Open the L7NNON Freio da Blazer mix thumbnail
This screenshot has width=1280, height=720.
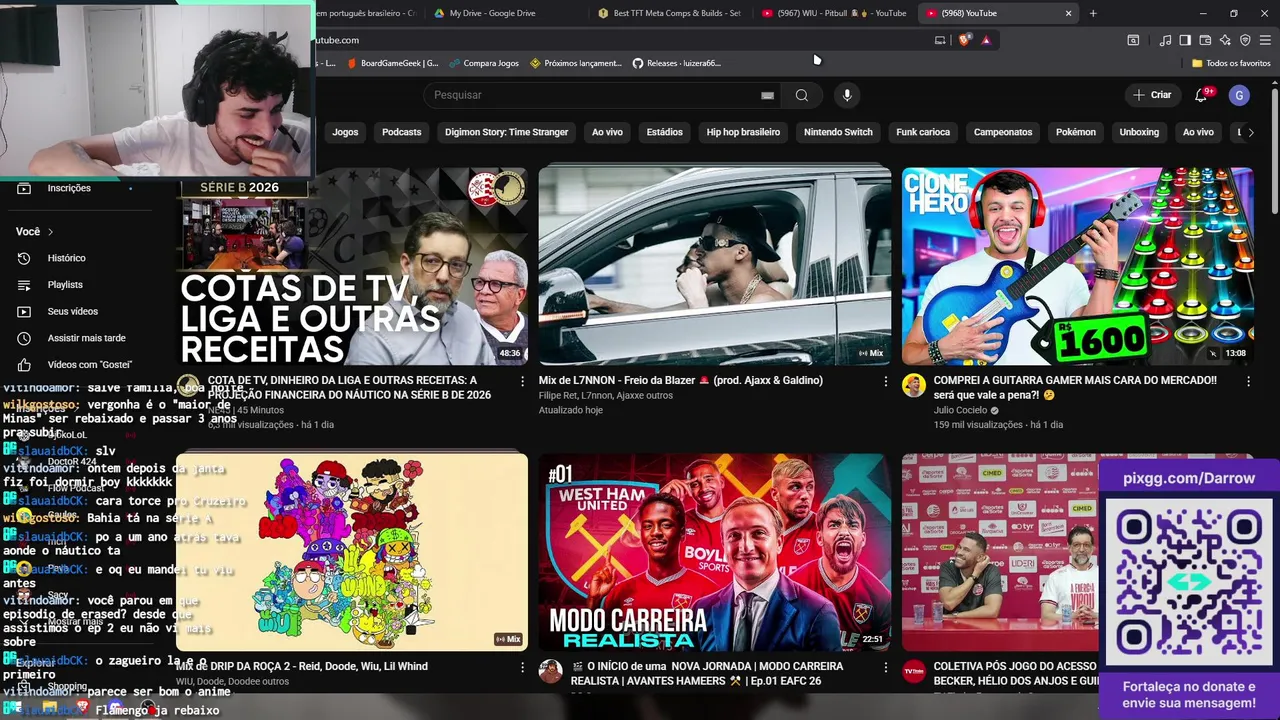pyautogui.click(x=715, y=266)
